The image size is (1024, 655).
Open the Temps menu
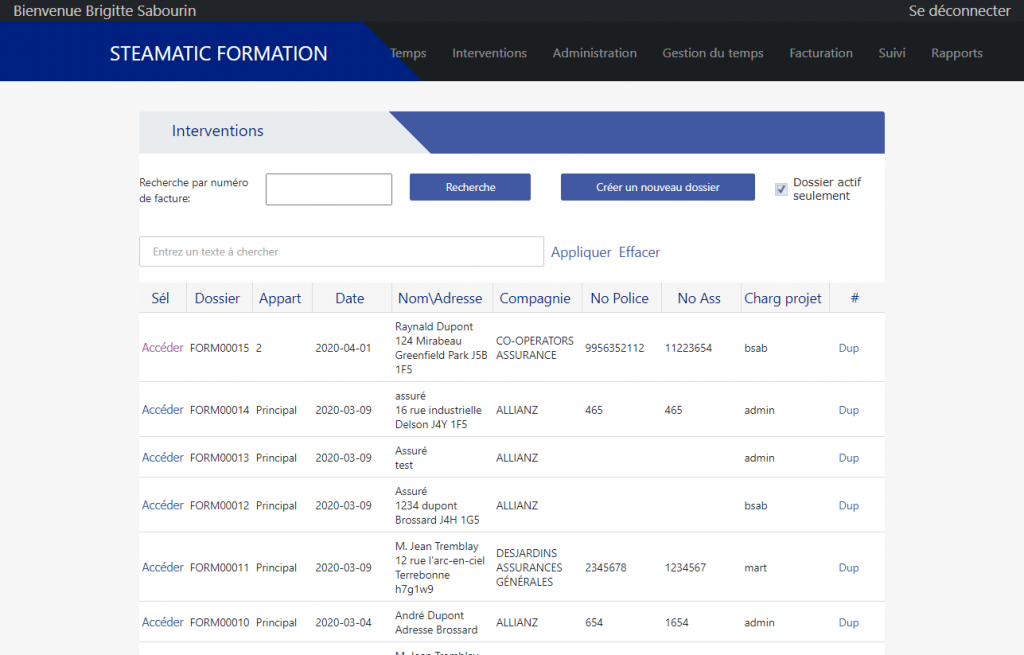(408, 54)
